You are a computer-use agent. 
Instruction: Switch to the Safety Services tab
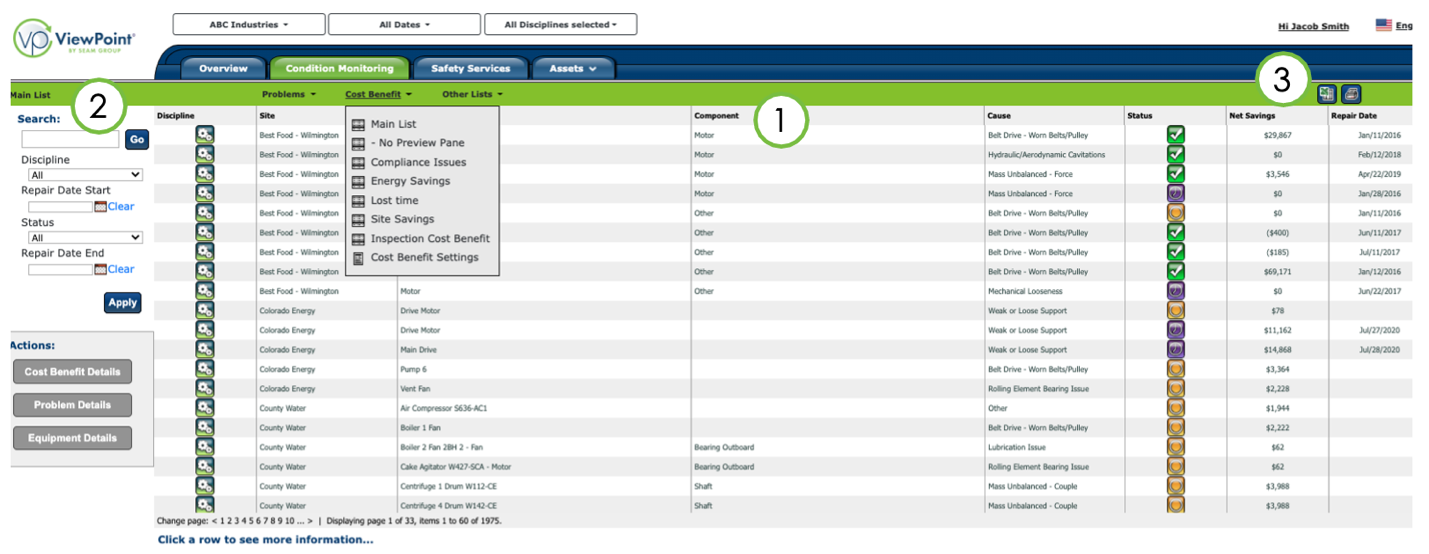[x=470, y=68]
